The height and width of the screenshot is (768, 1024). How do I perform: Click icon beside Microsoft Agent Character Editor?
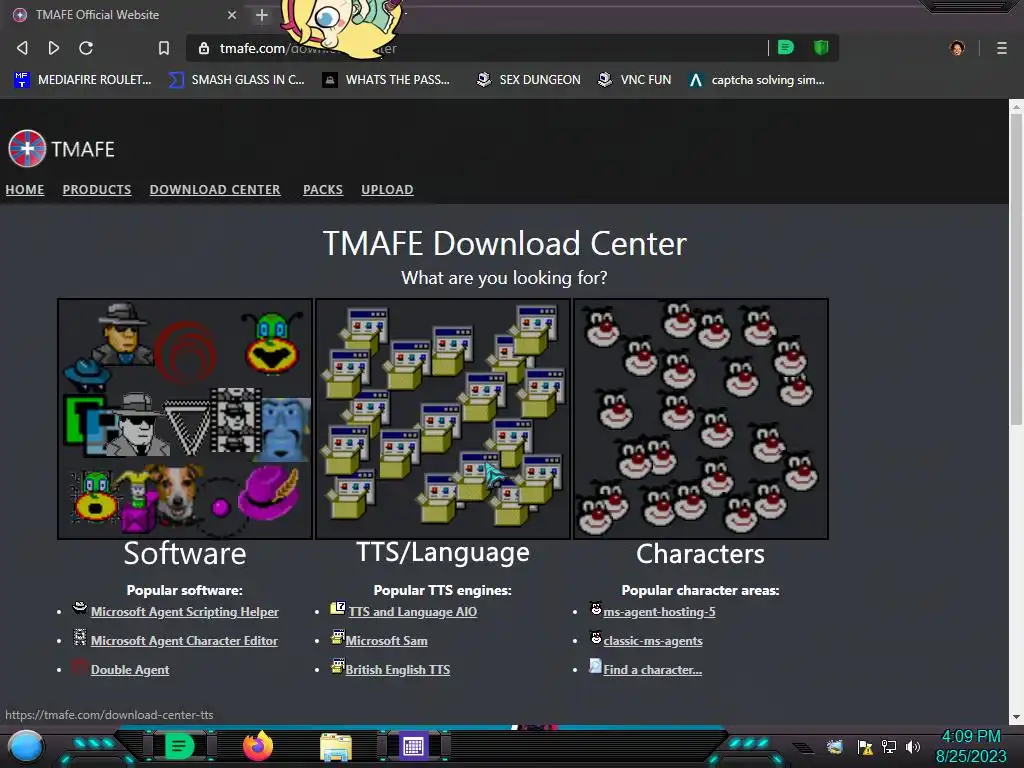pyautogui.click(x=80, y=637)
